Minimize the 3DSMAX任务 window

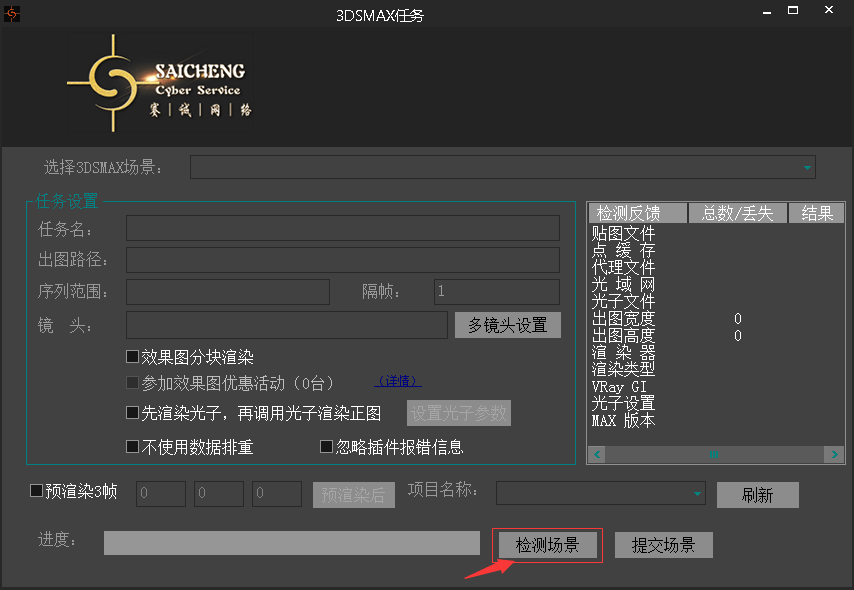tap(767, 11)
